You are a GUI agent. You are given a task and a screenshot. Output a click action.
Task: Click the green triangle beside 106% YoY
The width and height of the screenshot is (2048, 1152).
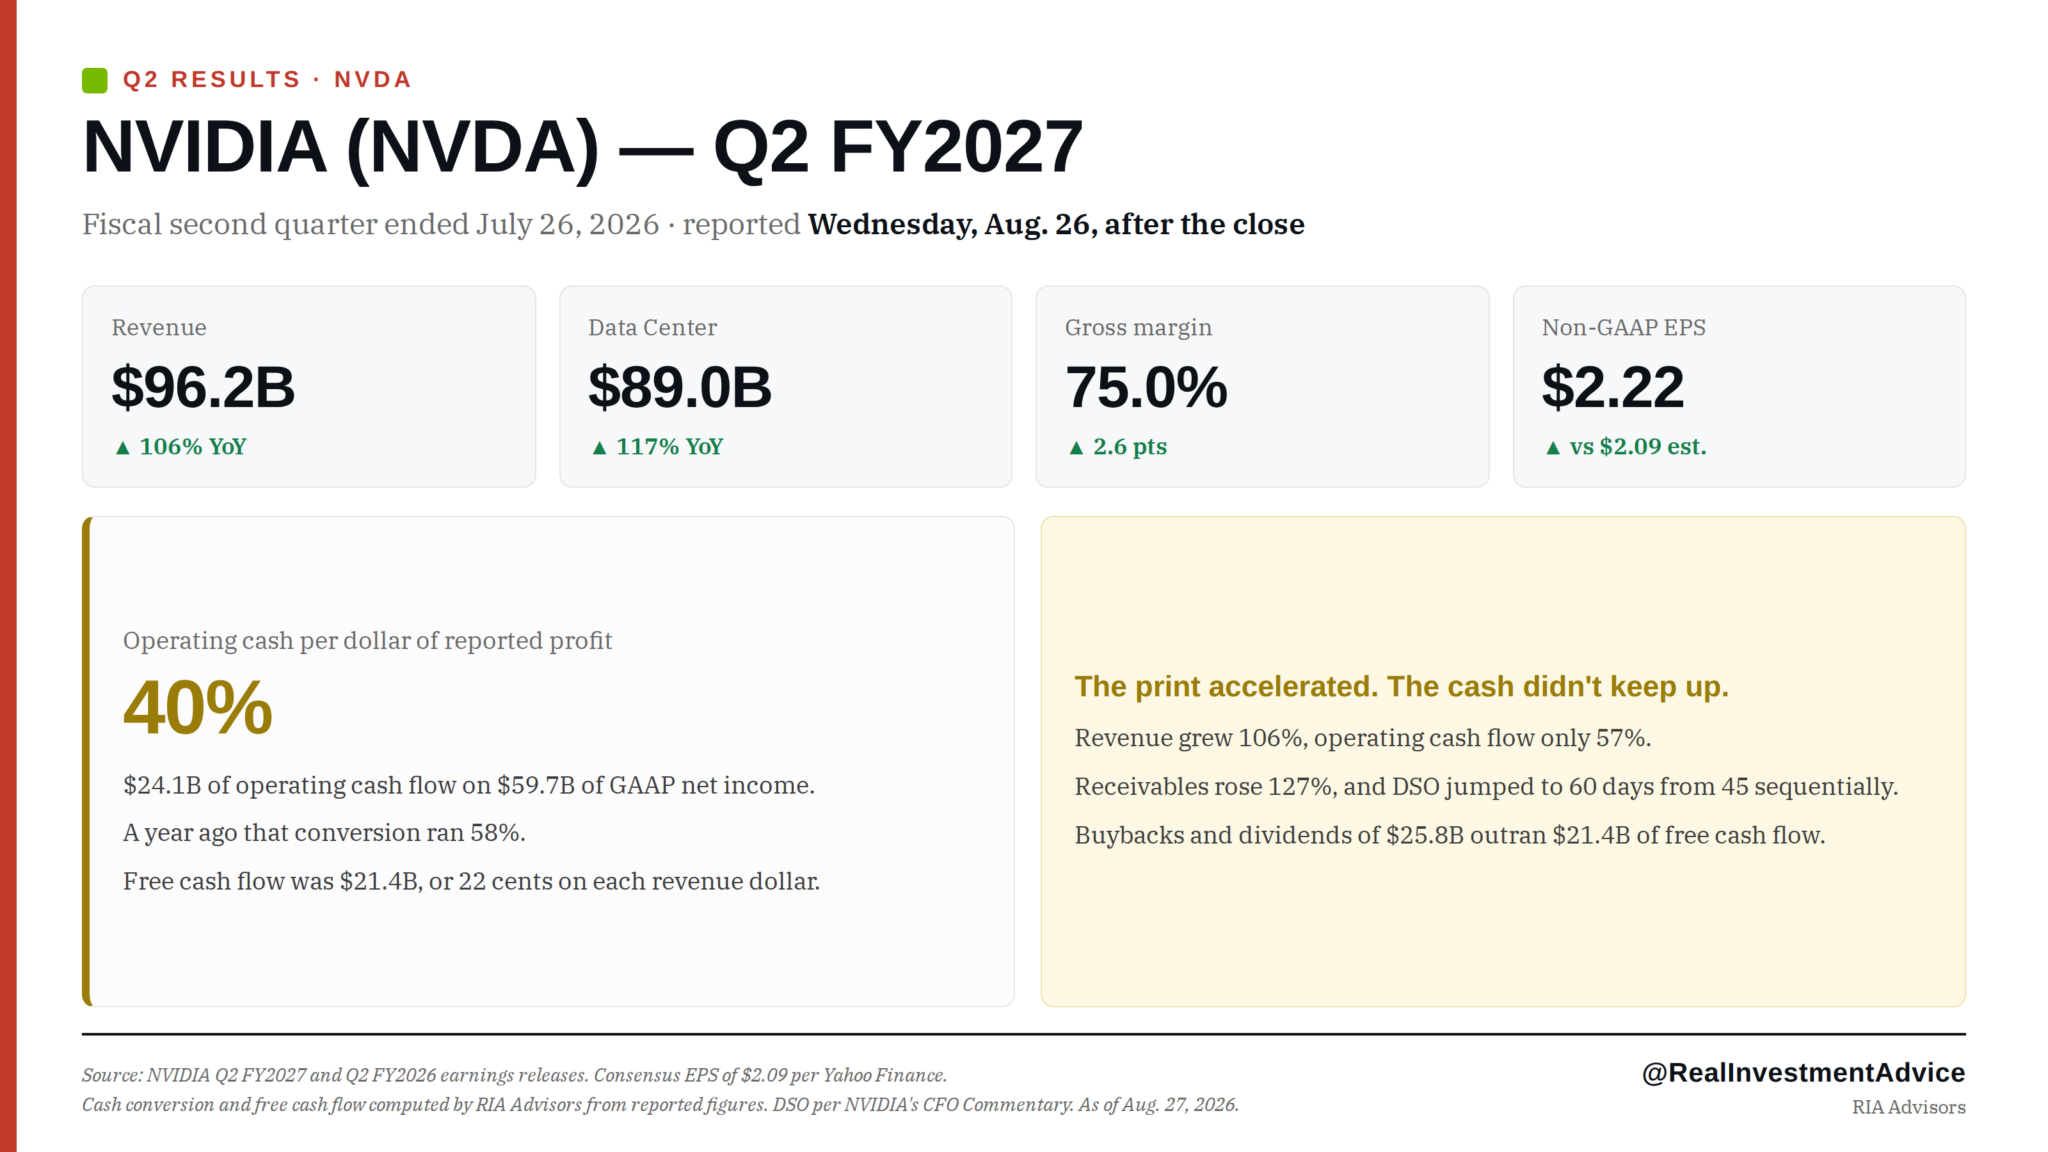pyautogui.click(x=123, y=448)
